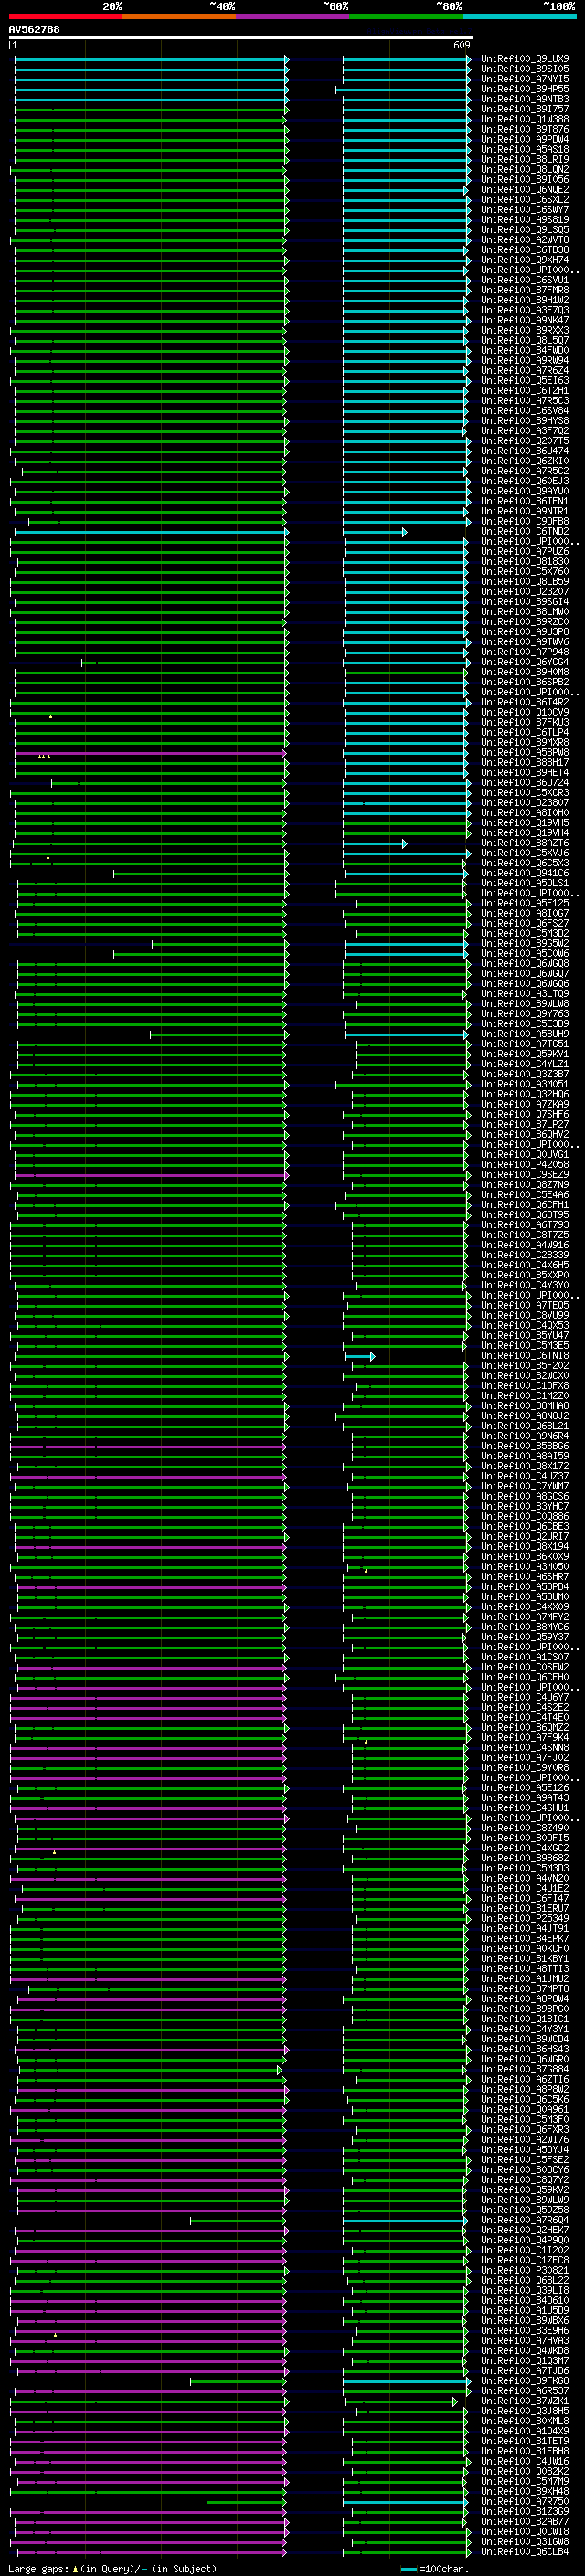Open hit UniRef100_B9HP55

coord(525,89)
